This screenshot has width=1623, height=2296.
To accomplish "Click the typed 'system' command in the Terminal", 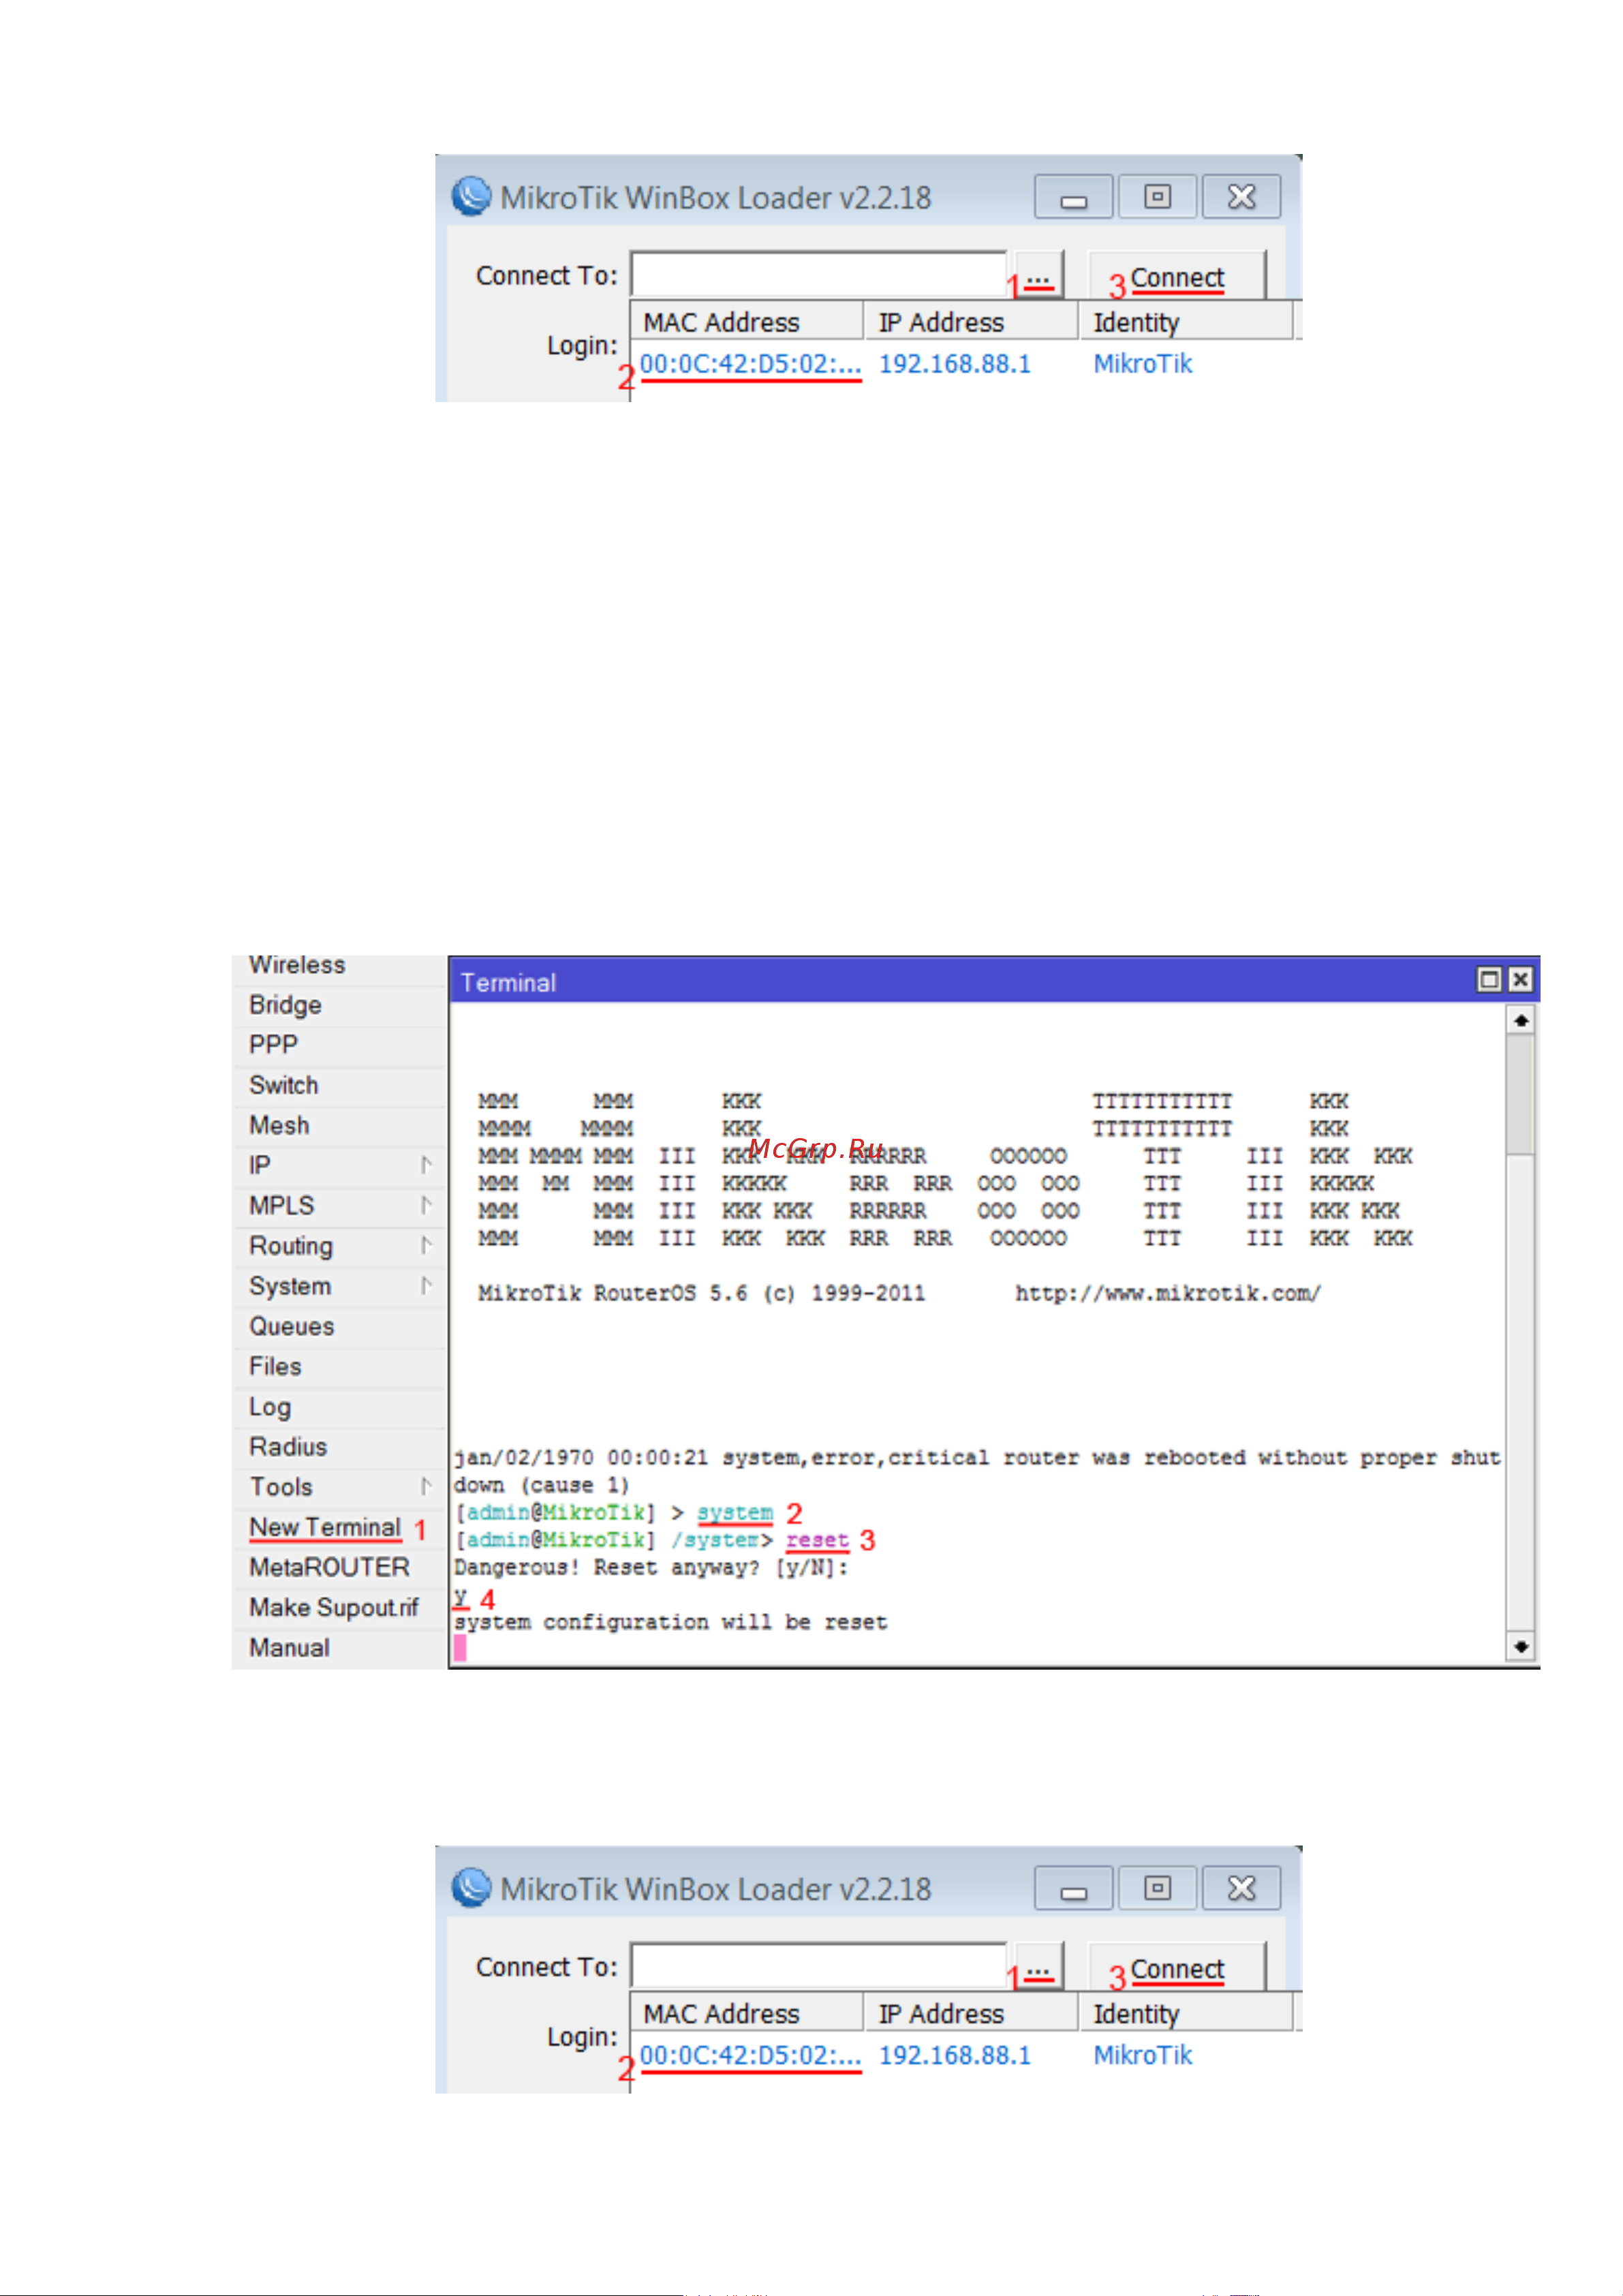I will click(x=735, y=1512).
